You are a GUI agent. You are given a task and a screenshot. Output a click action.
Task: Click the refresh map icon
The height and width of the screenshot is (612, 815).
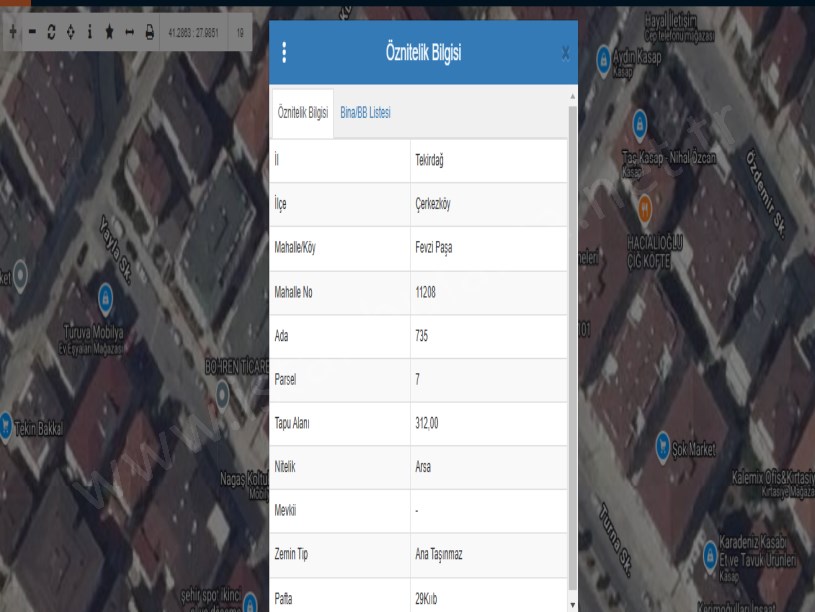51,32
